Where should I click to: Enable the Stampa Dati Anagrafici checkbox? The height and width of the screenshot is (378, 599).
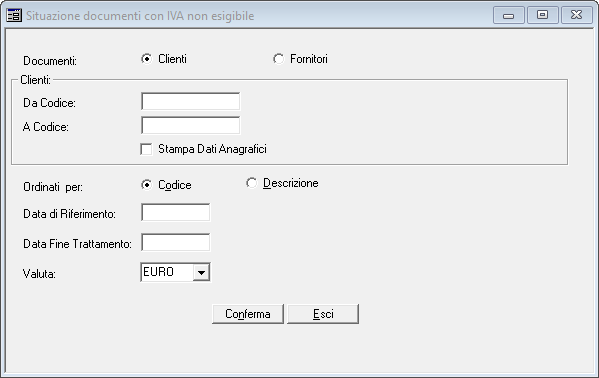click(146, 149)
